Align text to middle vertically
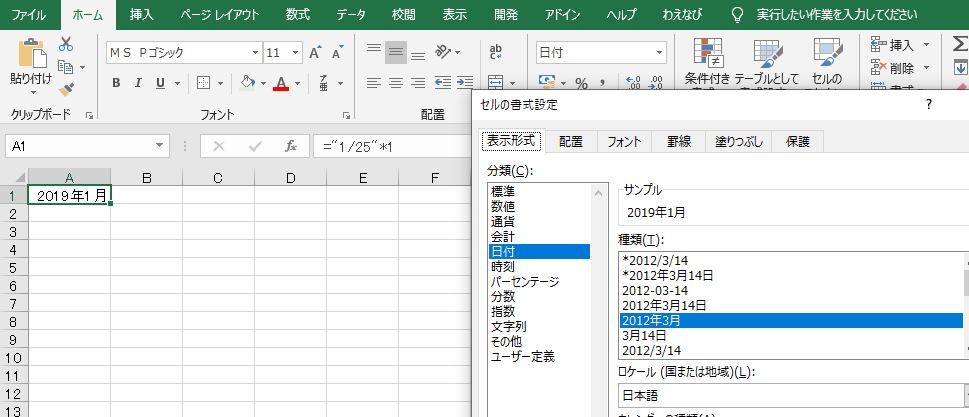This screenshot has height=417, width=969. pos(396,53)
